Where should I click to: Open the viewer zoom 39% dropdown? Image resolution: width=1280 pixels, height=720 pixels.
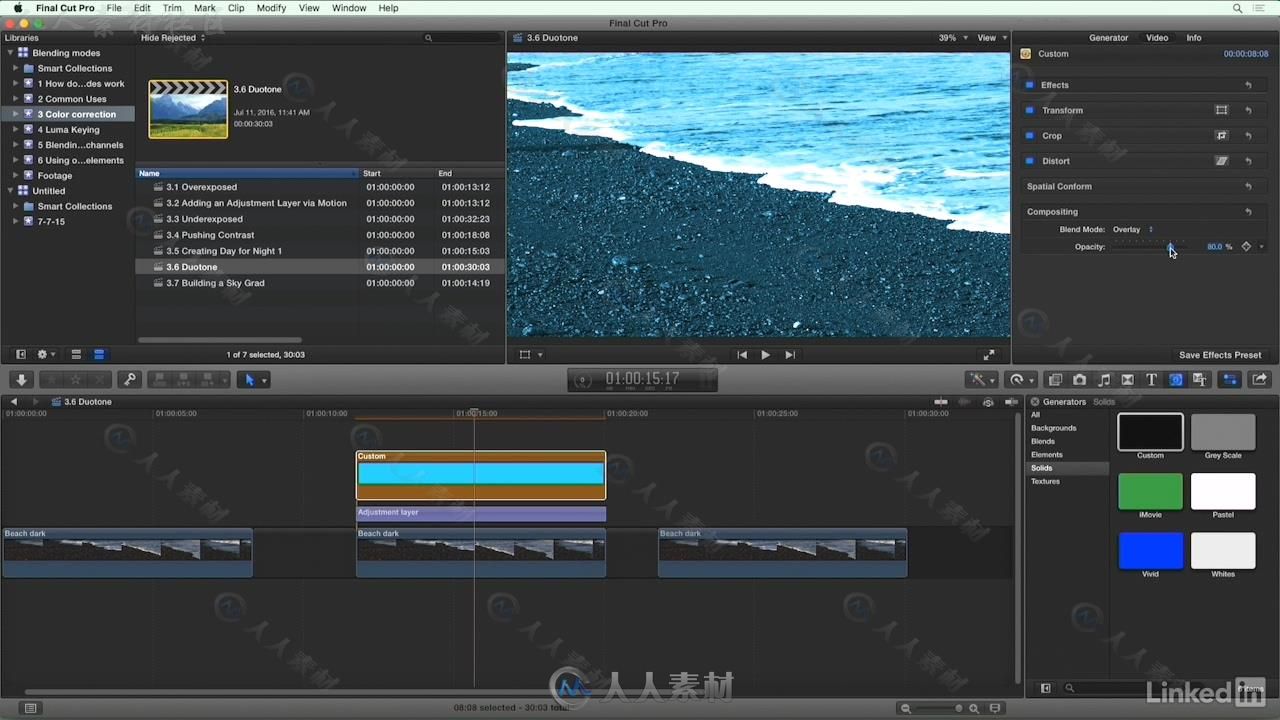click(x=953, y=38)
